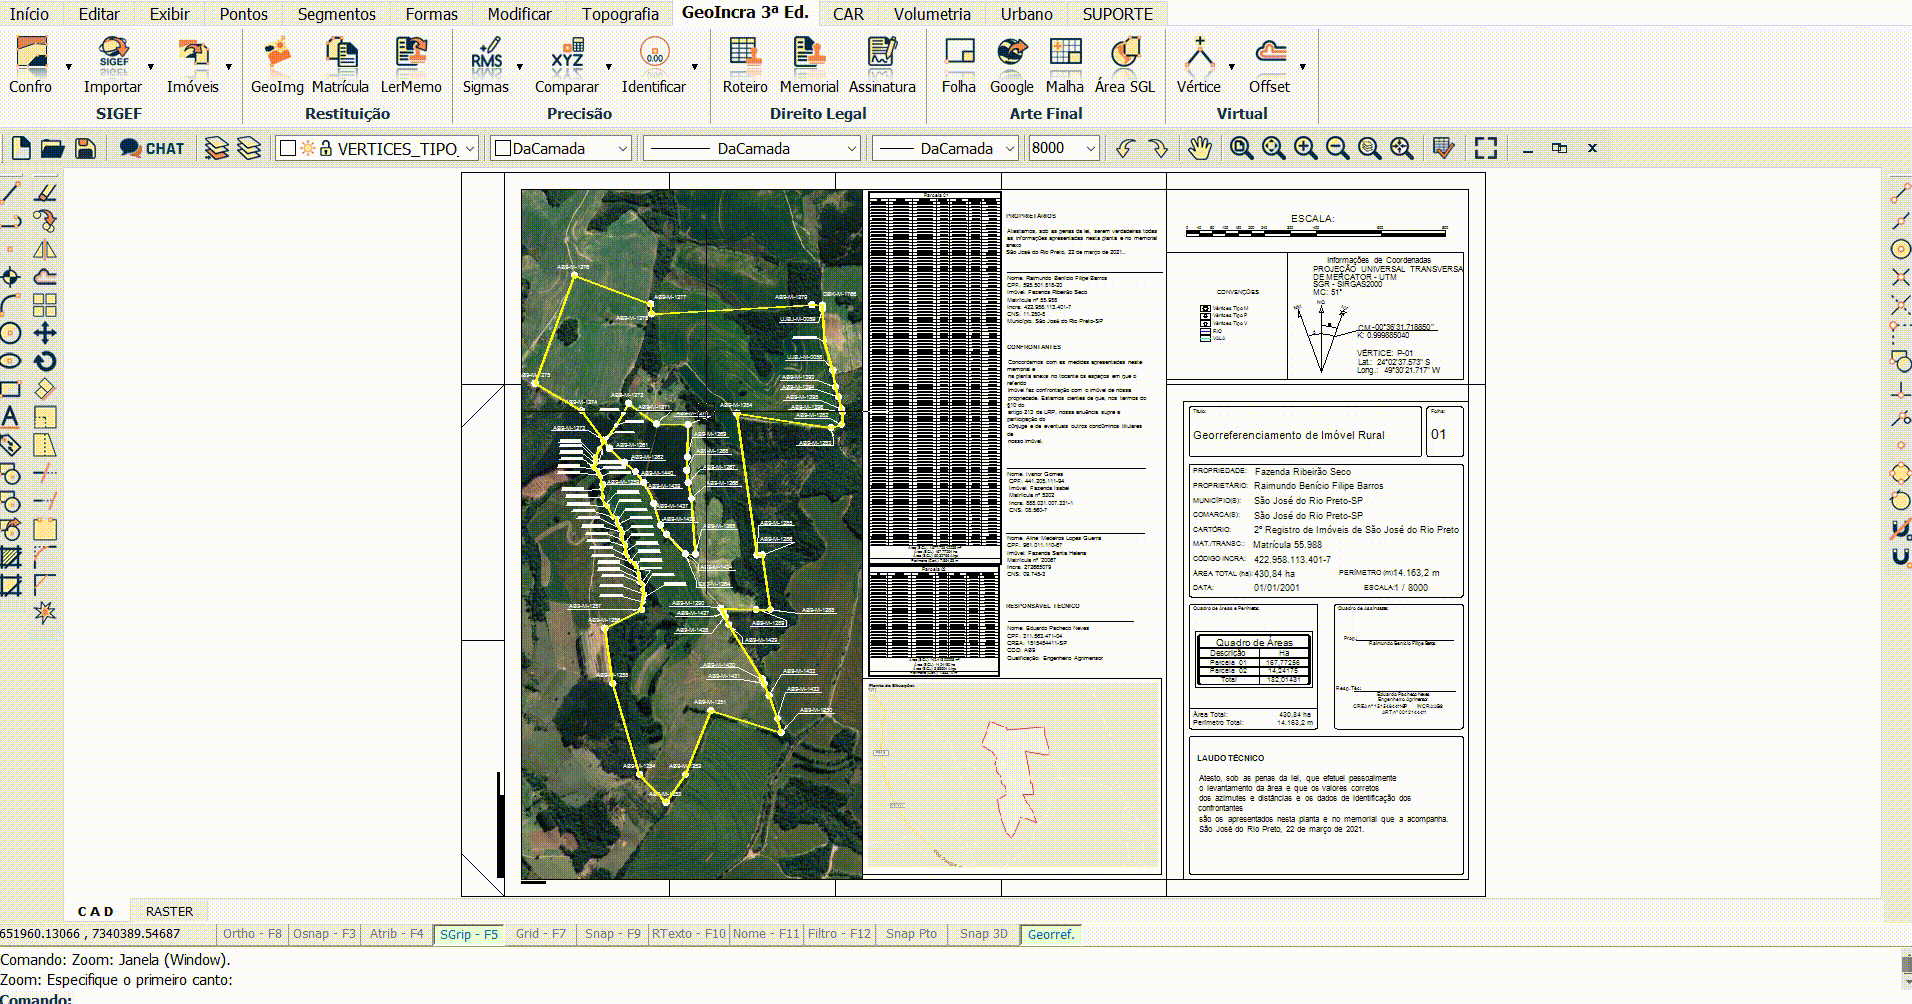Open the Topografia ribbon tab
1912x1004 pixels.
[x=620, y=14]
